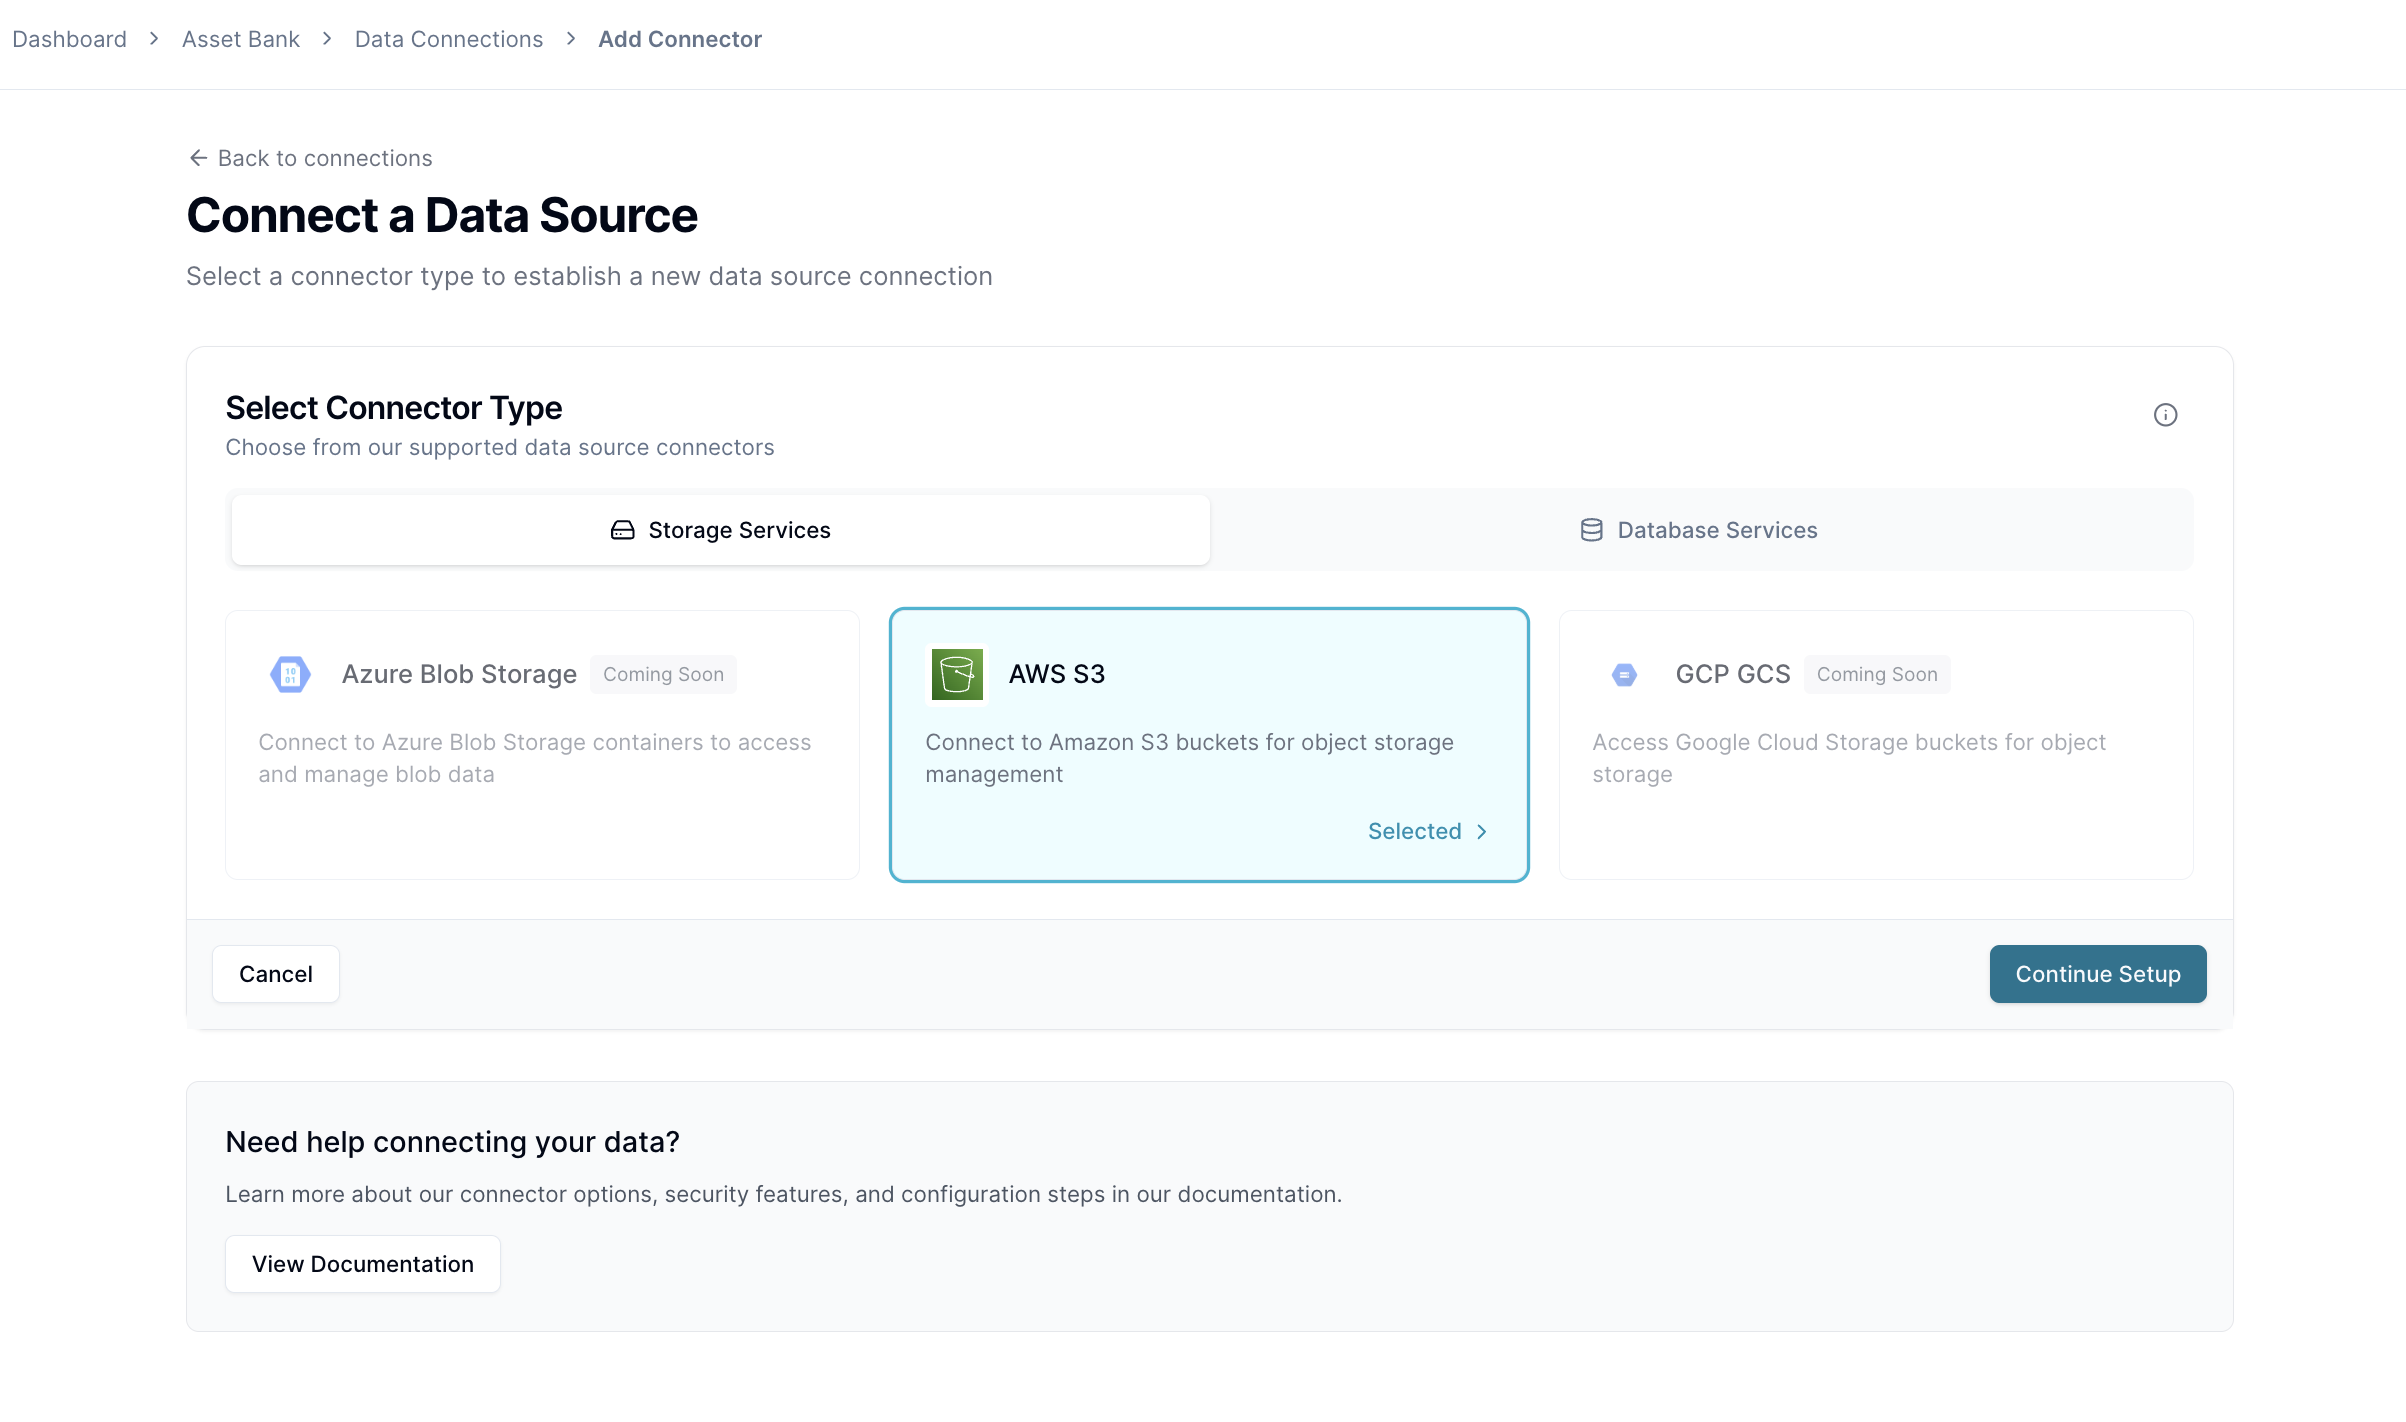Click the AWS S3 bucket icon
The image size is (2406, 1422).
pyautogui.click(x=957, y=674)
